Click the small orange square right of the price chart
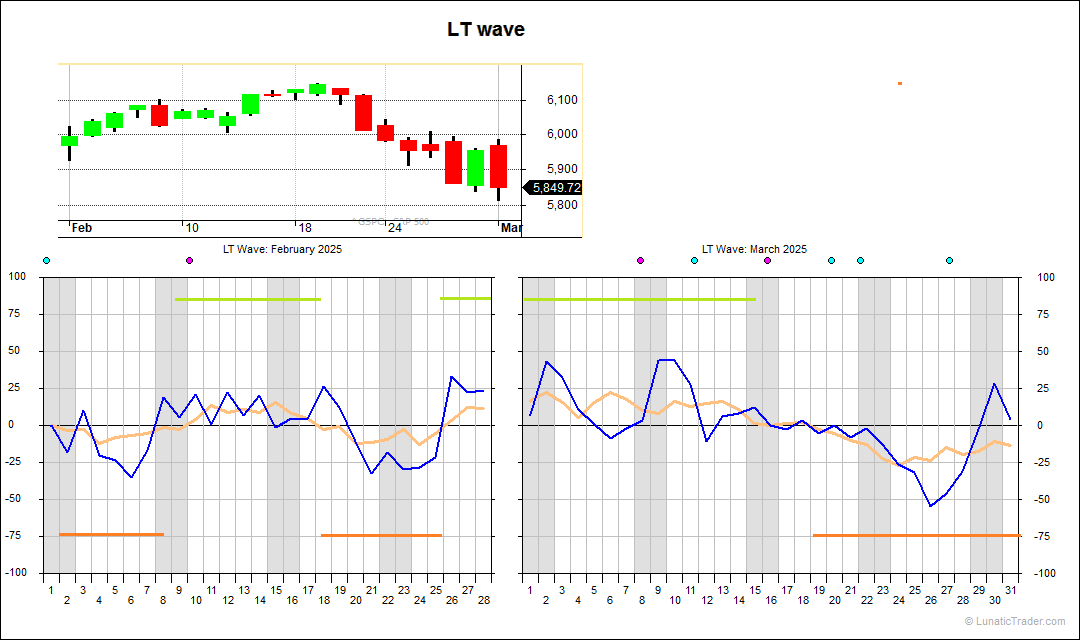 [900, 83]
